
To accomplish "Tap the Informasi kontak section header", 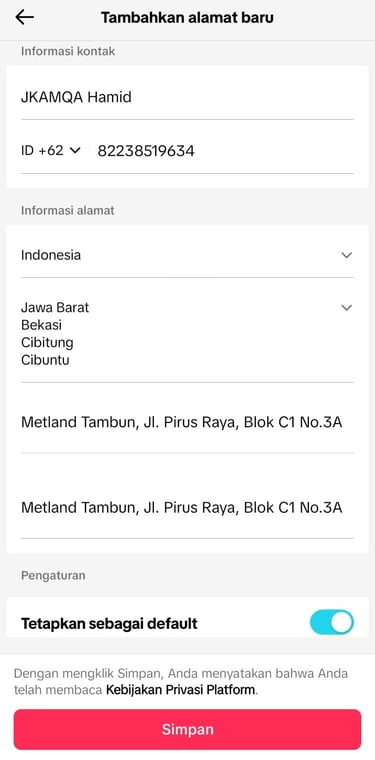I will (68, 51).
